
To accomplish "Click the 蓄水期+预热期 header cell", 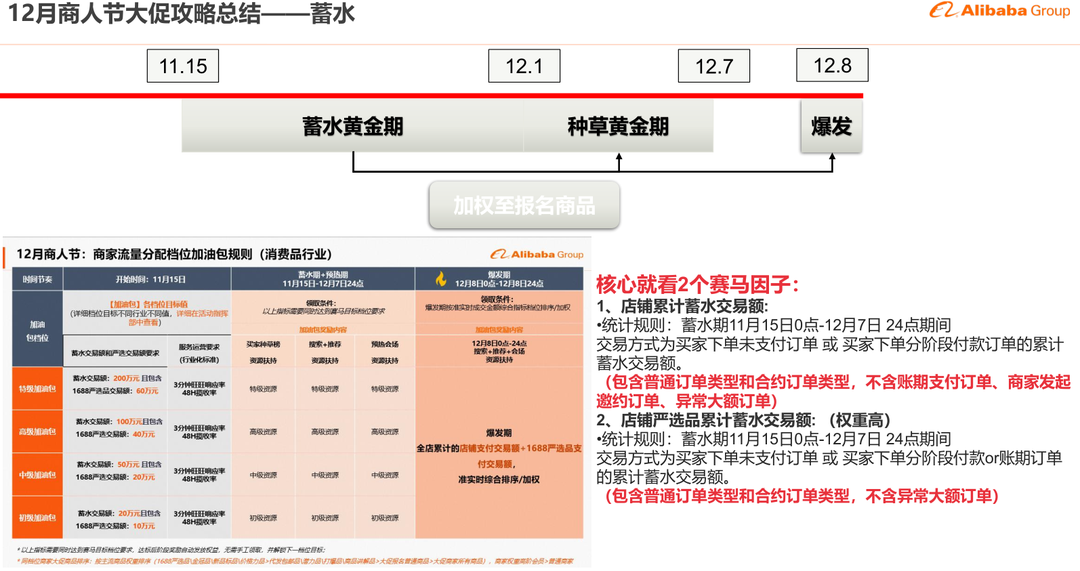I will 323,279.
